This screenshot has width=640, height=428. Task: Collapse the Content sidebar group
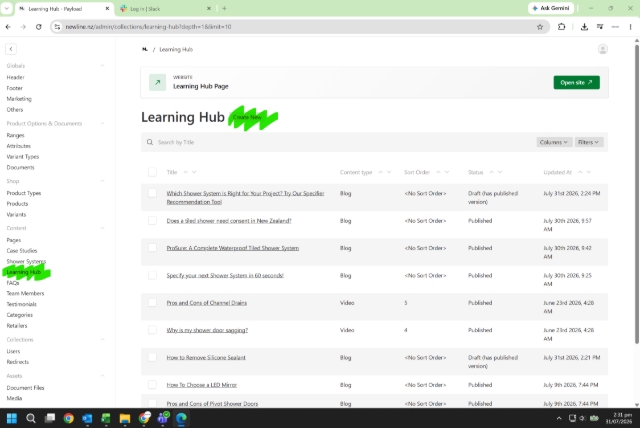pos(102,228)
